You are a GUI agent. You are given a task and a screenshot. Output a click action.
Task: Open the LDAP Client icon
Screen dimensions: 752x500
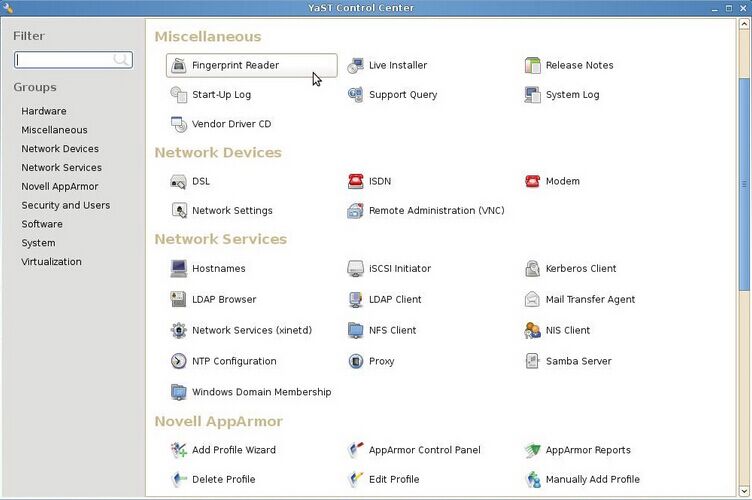(355, 299)
